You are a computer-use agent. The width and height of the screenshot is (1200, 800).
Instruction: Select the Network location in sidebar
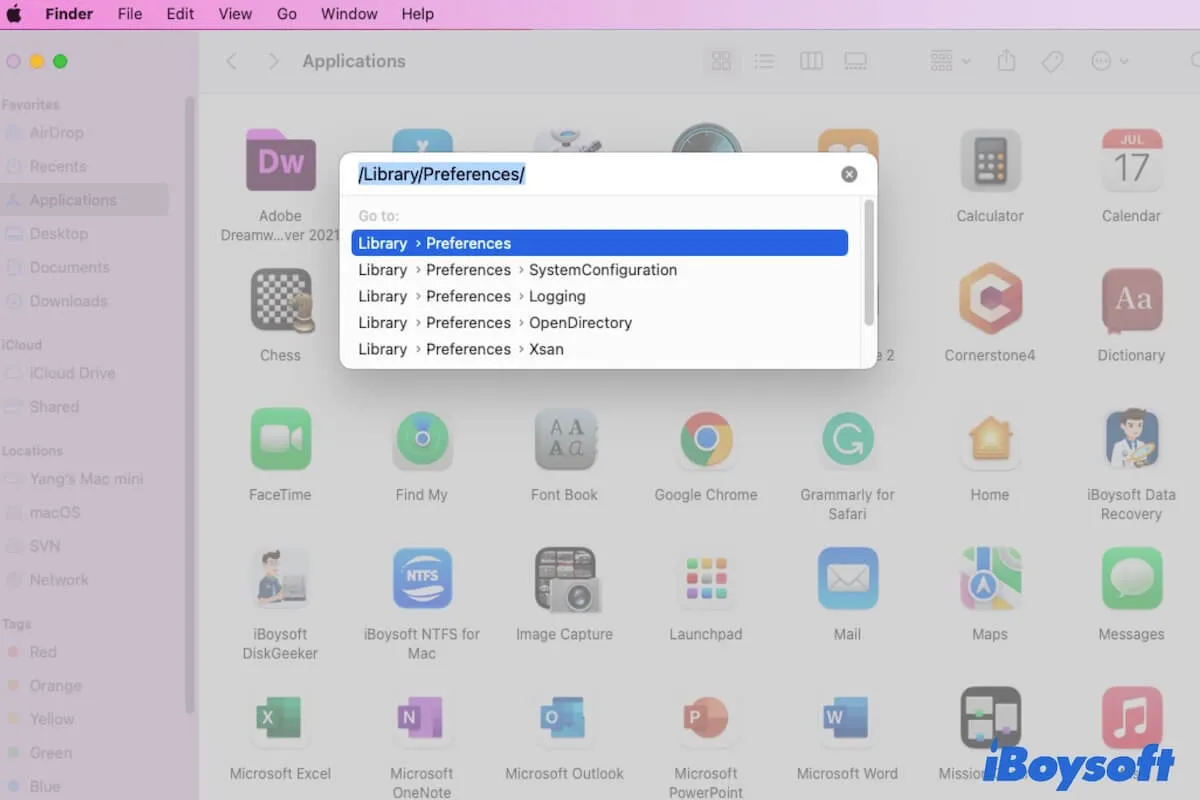pyautogui.click(x=85, y=580)
